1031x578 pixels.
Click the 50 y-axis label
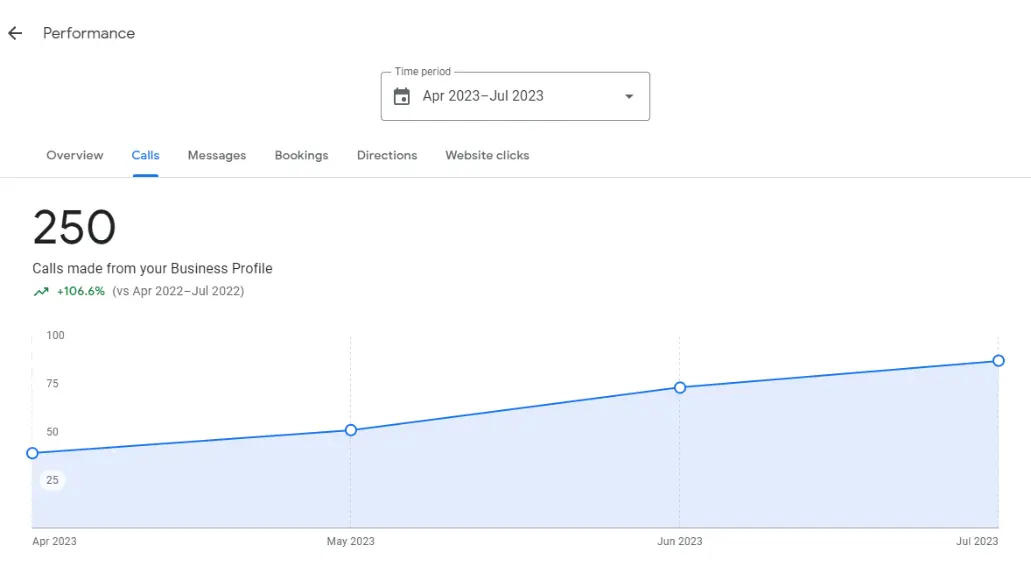click(53, 432)
